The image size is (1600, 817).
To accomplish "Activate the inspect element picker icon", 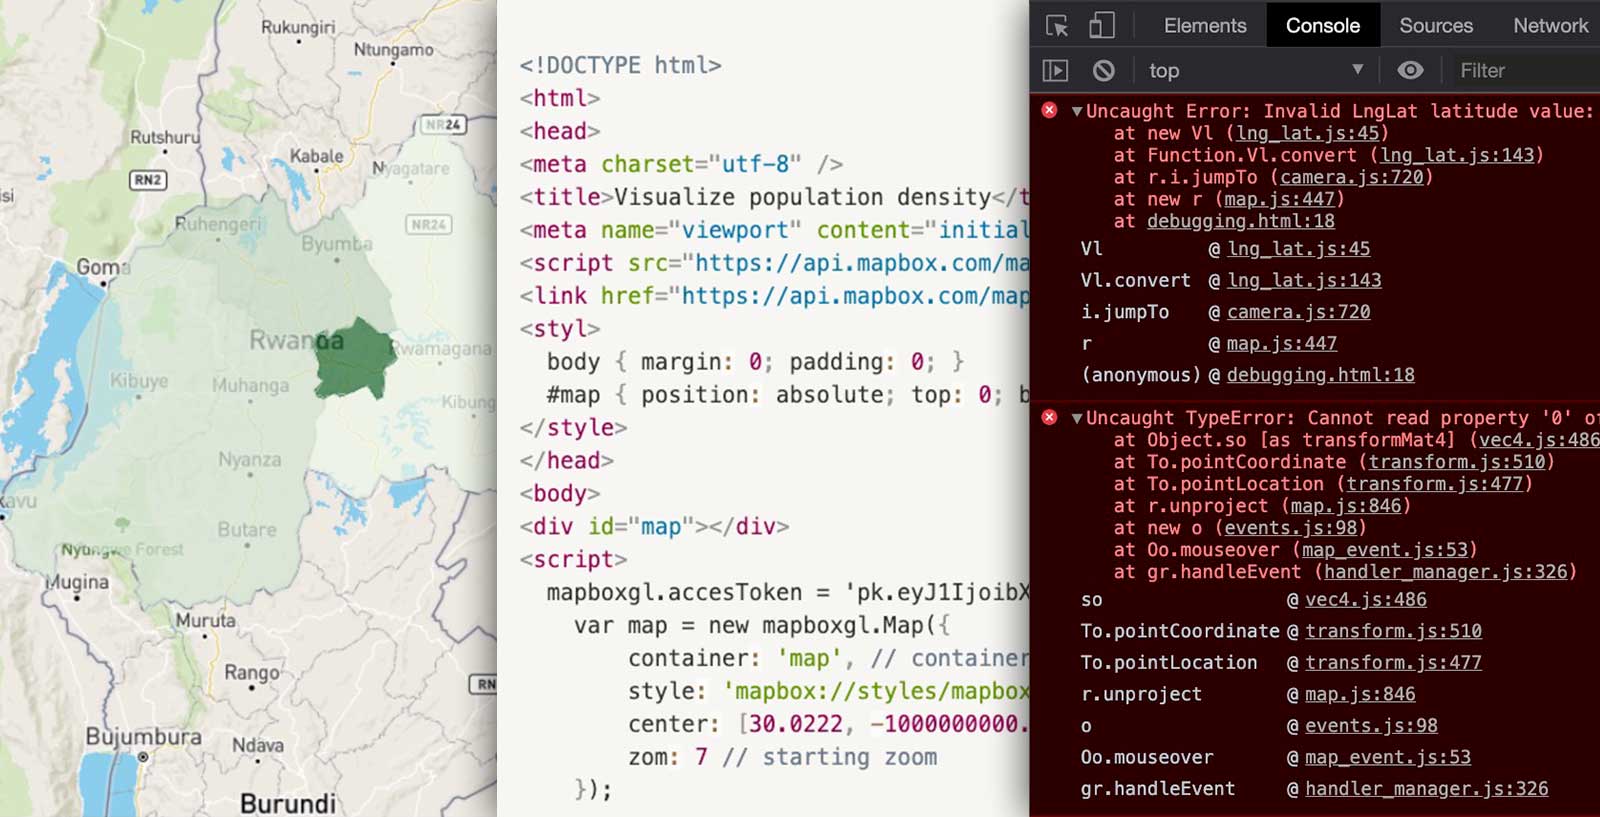I will [x=1057, y=26].
